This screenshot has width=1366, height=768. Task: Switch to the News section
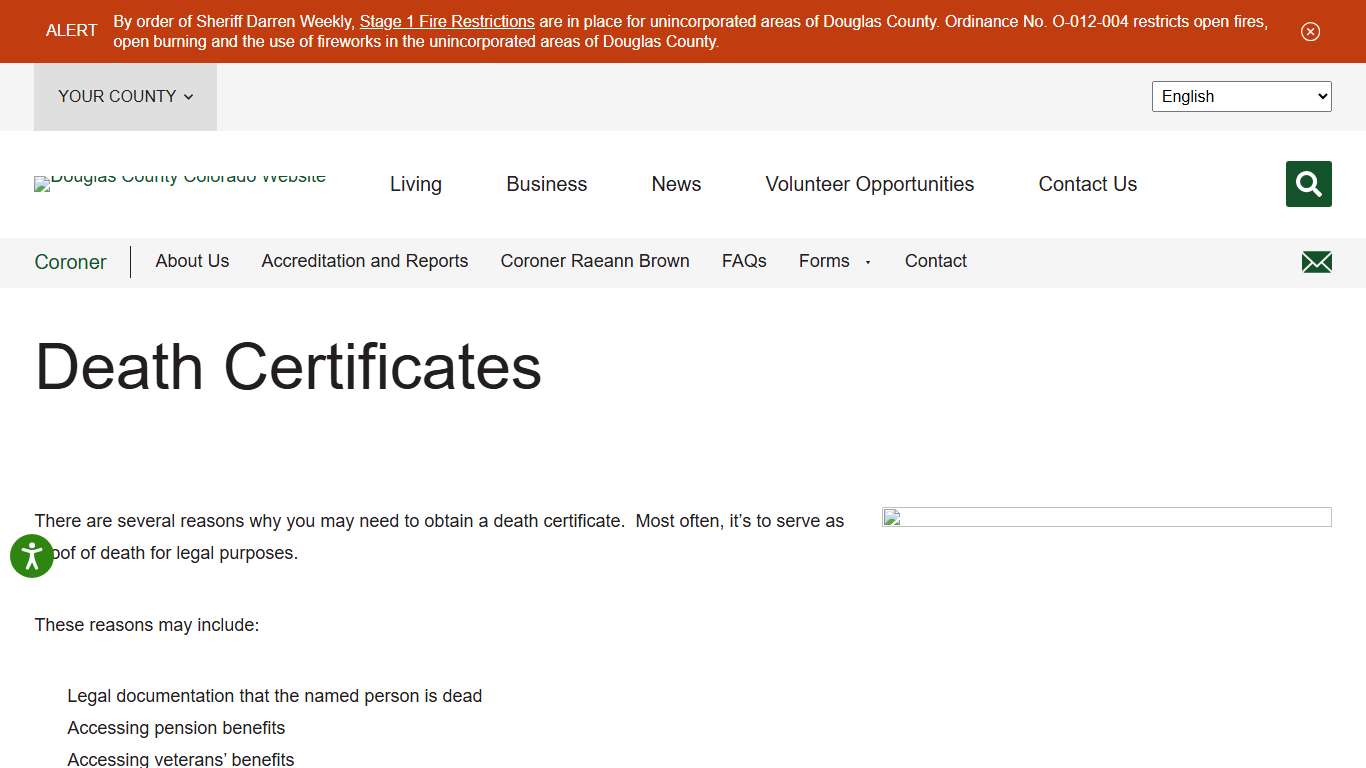click(x=676, y=184)
